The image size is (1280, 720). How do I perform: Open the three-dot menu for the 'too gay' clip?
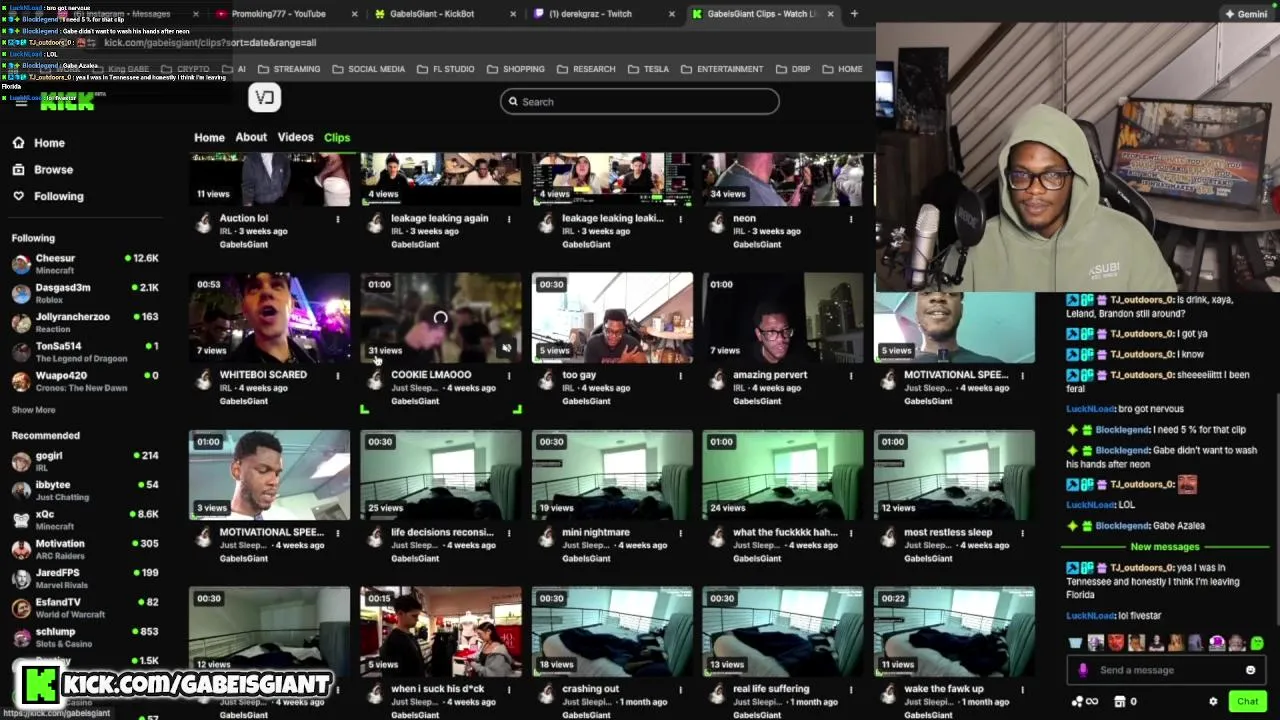tap(680, 376)
